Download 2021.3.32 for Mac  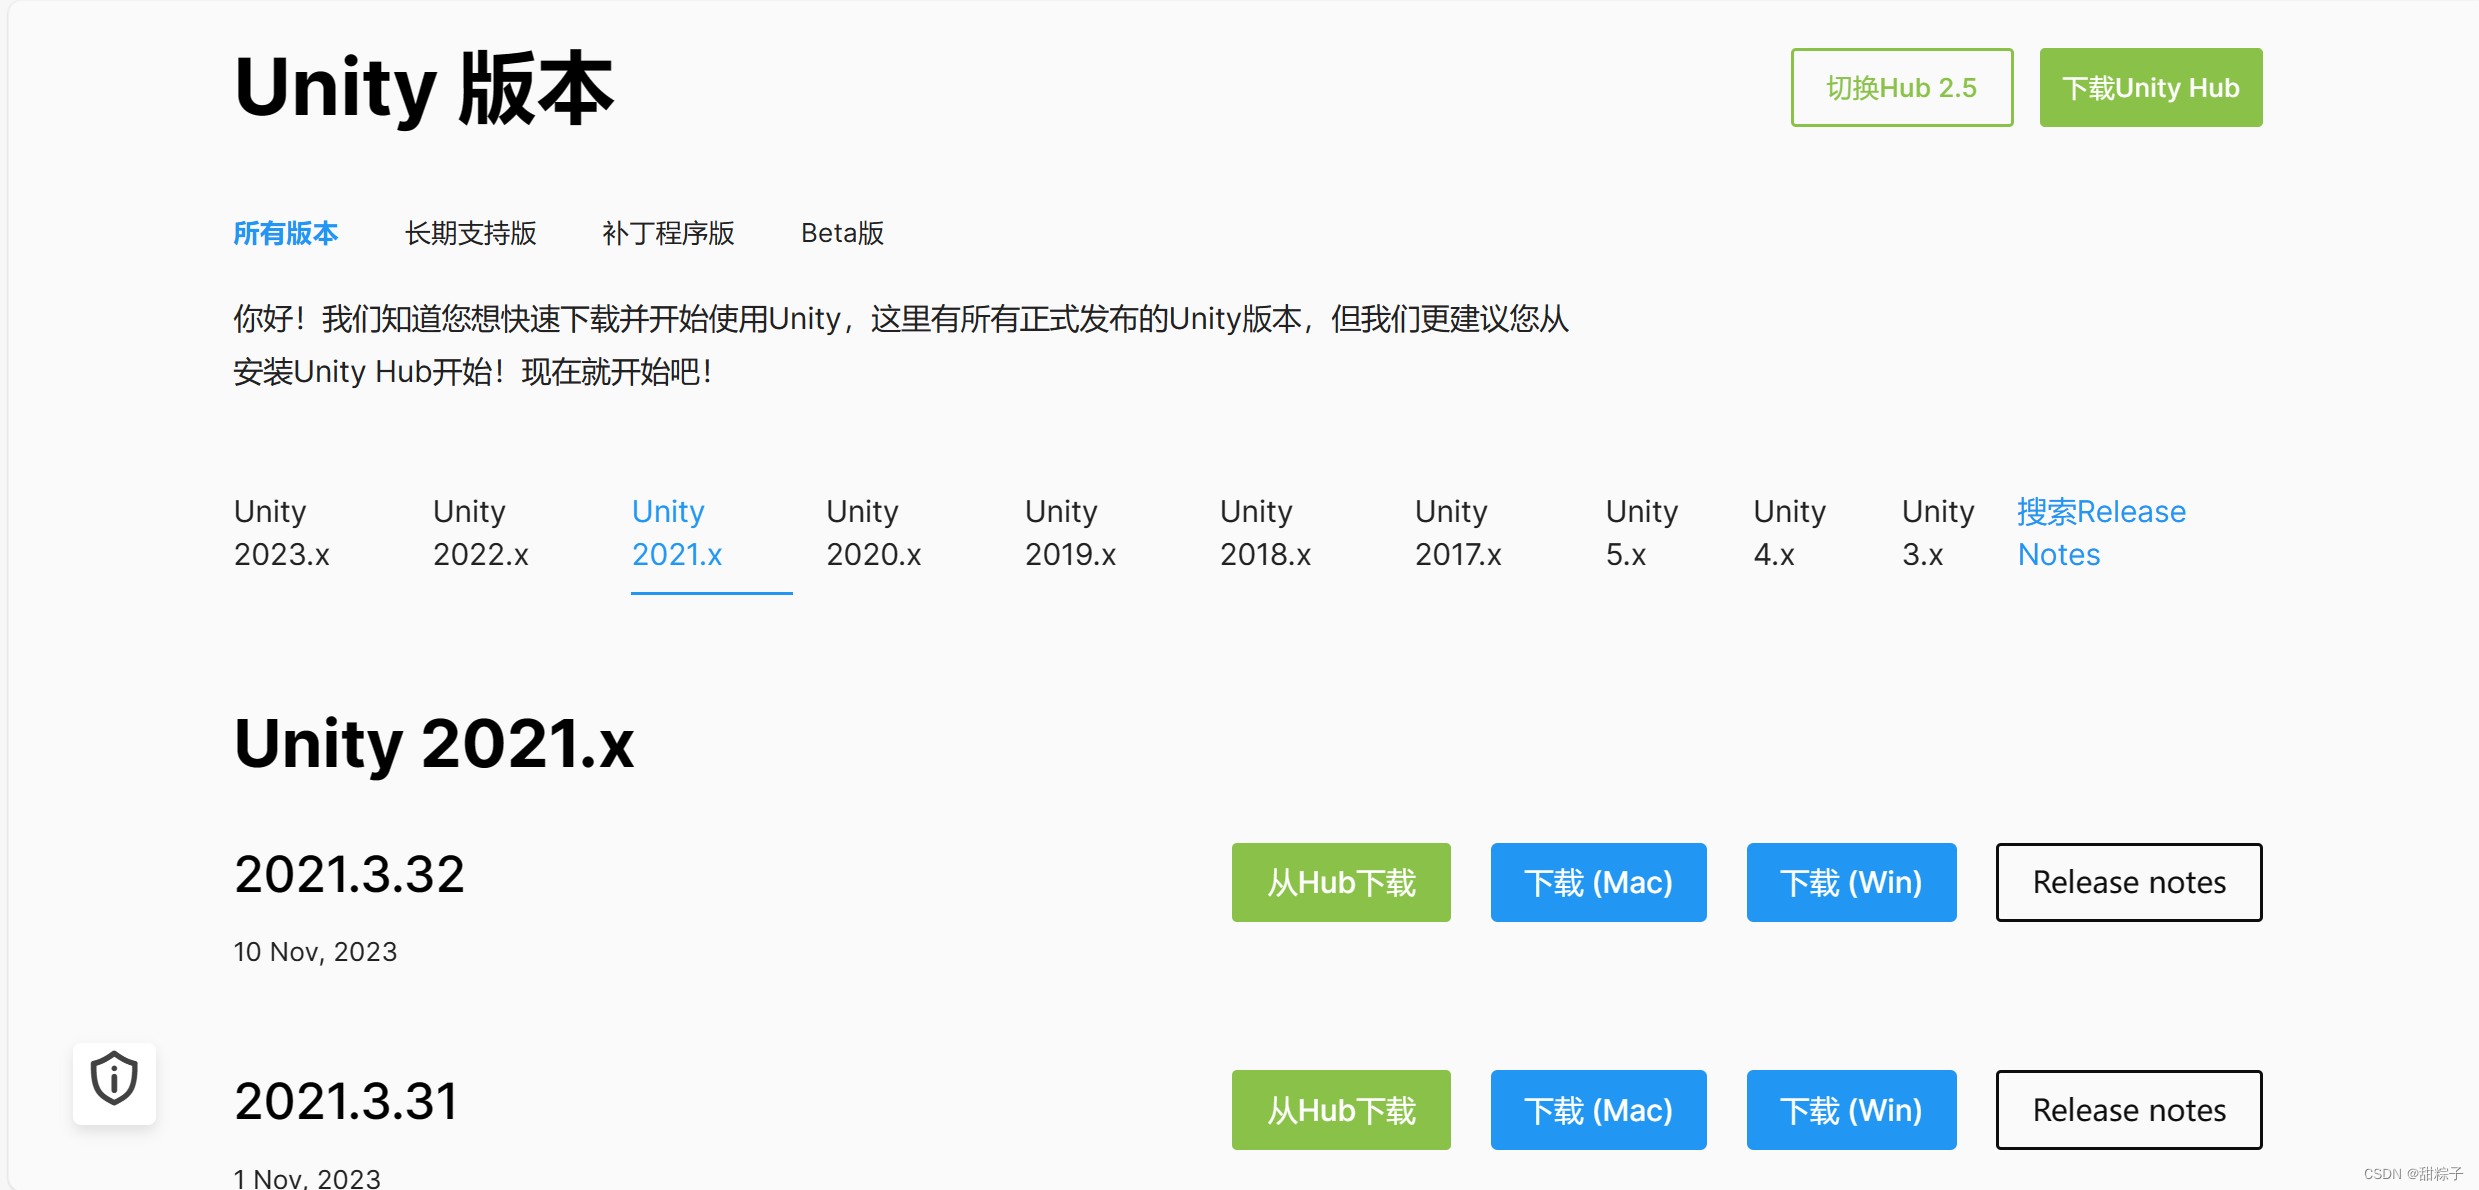coord(1597,882)
